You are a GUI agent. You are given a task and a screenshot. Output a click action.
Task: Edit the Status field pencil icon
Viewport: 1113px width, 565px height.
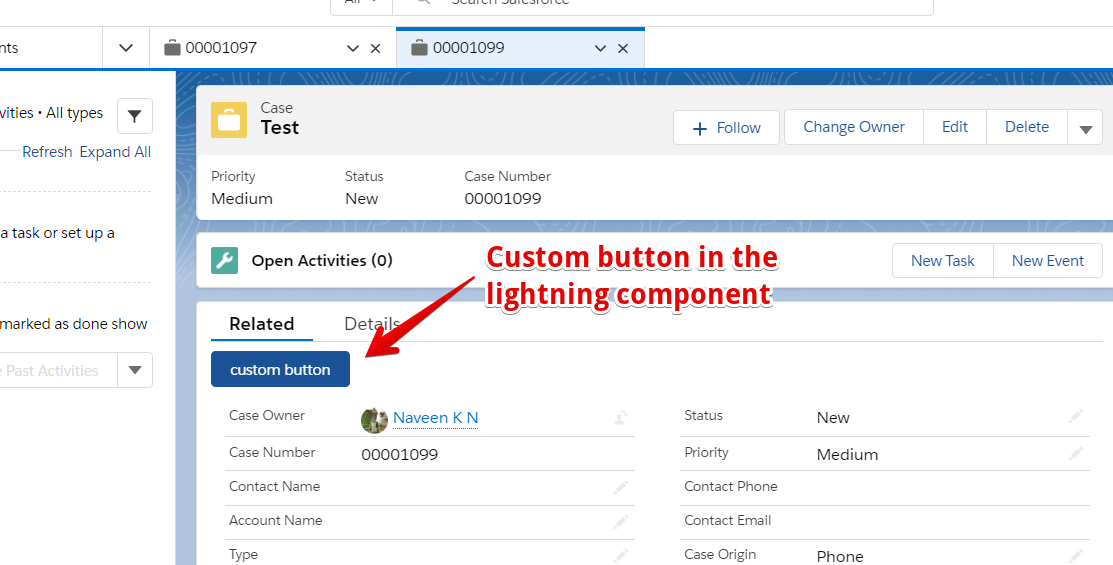click(1075, 417)
